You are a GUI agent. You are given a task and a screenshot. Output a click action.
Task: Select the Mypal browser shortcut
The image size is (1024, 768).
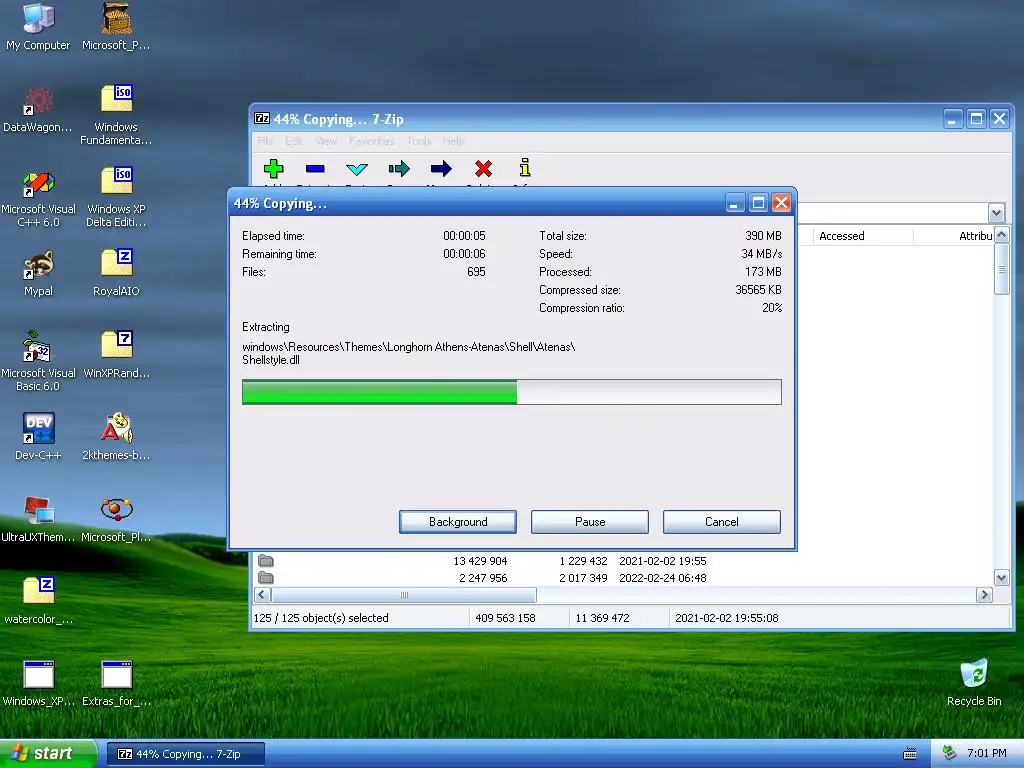[x=38, y=273]
